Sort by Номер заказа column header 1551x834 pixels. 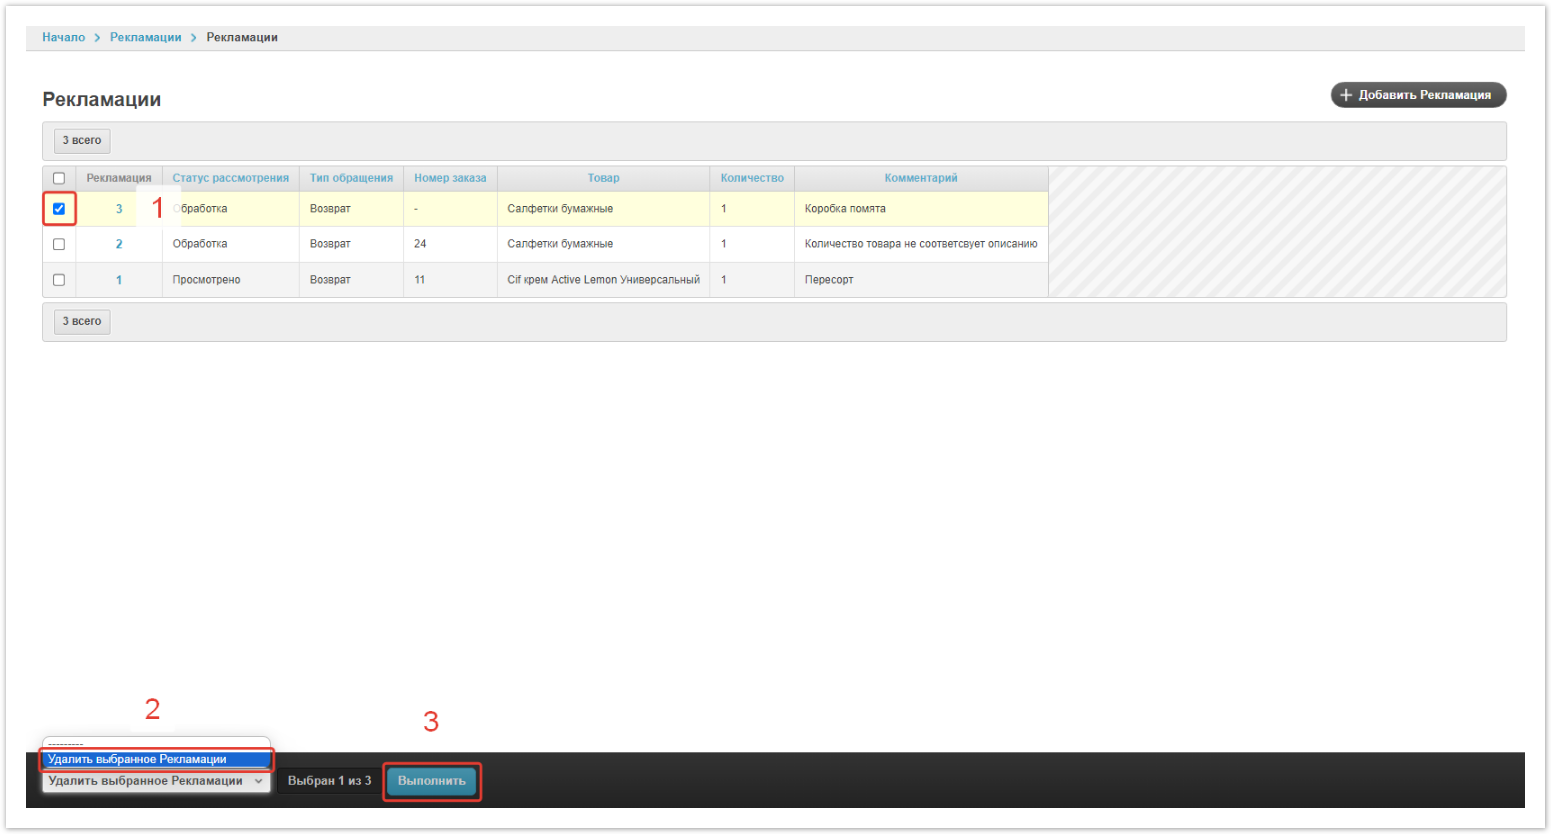tap(450, 178)
